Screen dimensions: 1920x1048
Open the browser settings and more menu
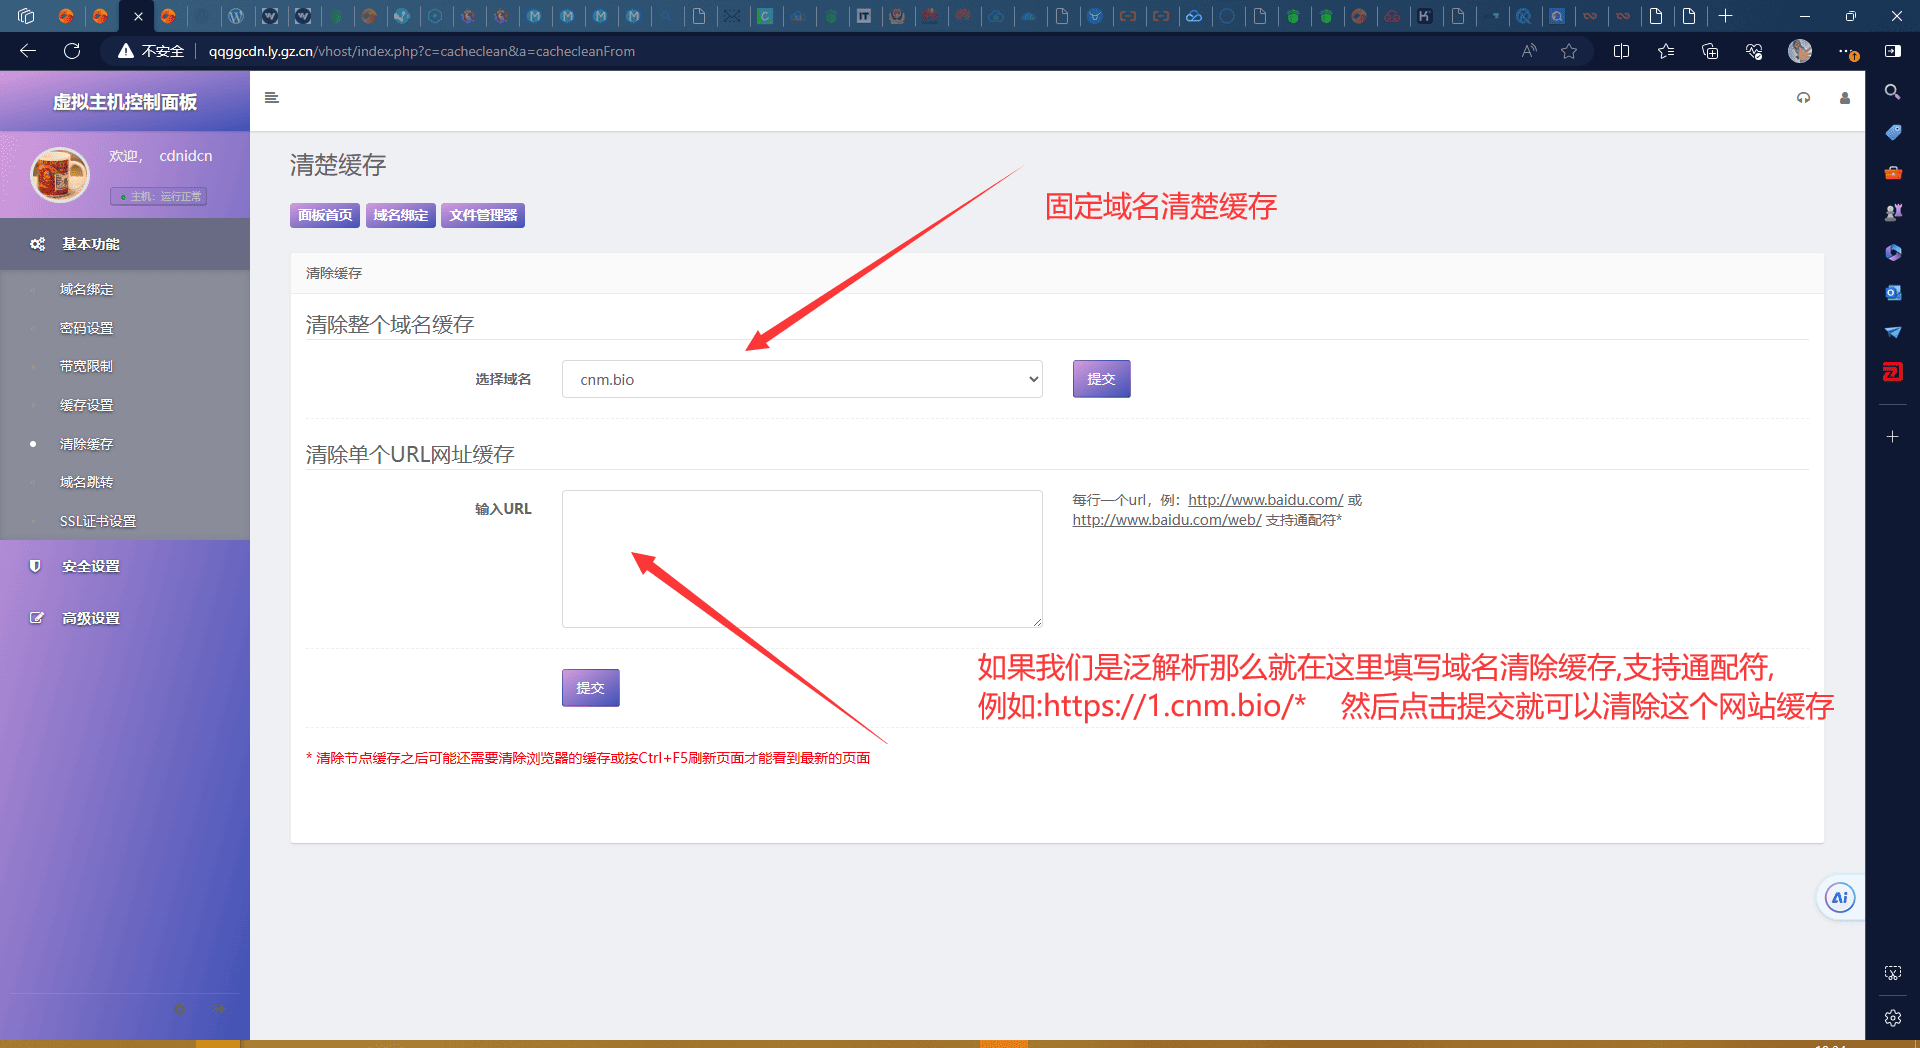click(1847, 51)
